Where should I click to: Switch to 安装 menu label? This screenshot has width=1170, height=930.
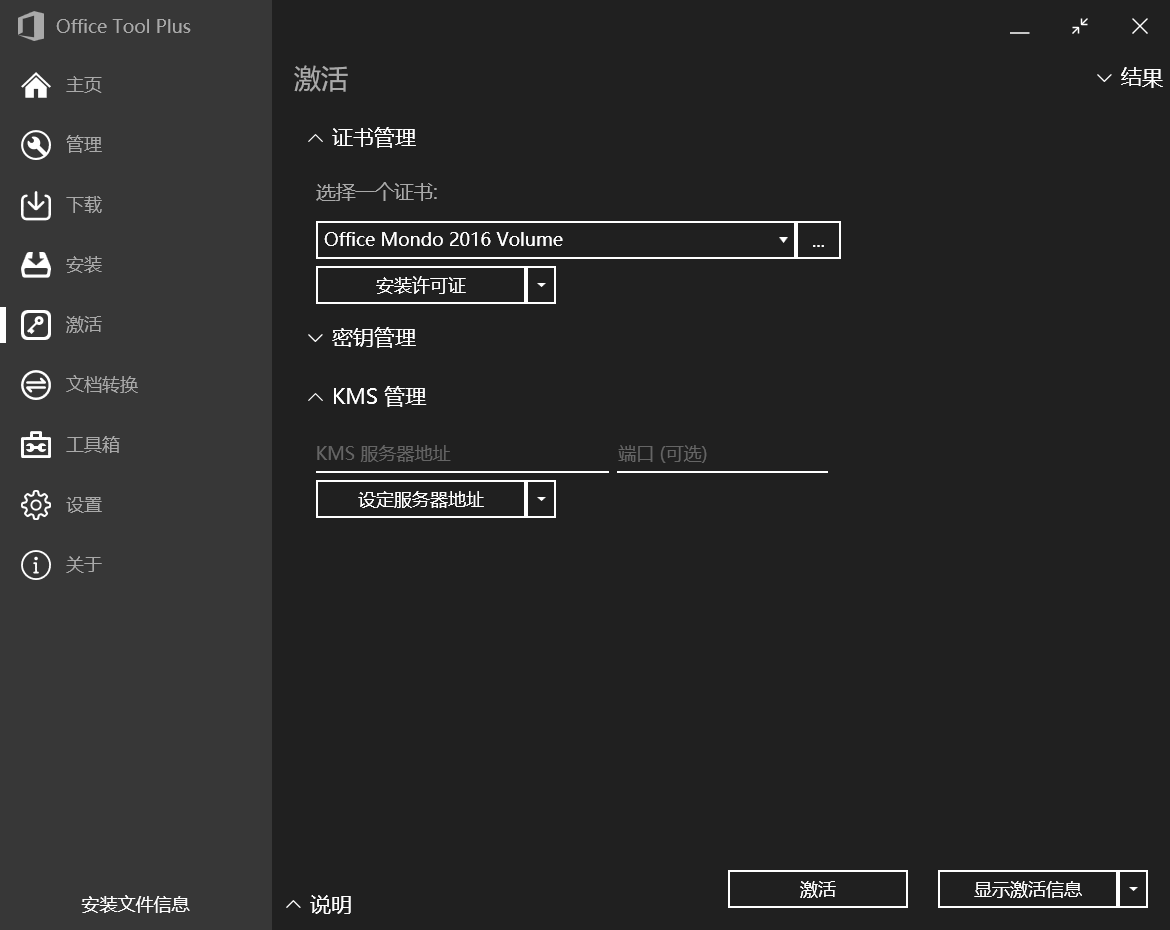coord(84,265)
